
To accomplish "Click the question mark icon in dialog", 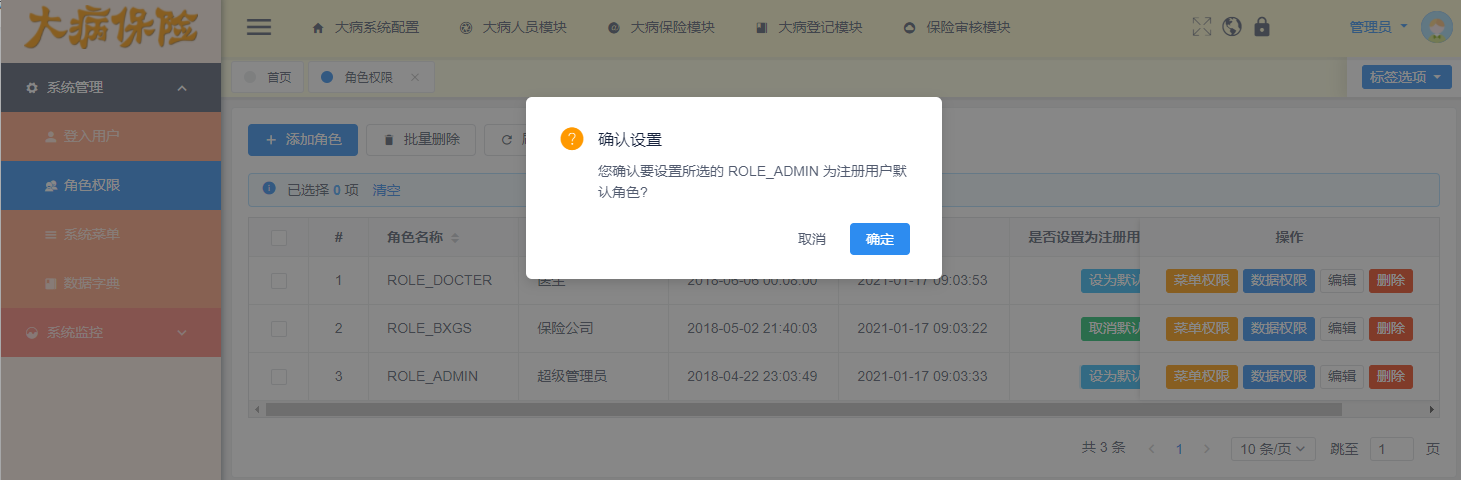I will point(571,139).
